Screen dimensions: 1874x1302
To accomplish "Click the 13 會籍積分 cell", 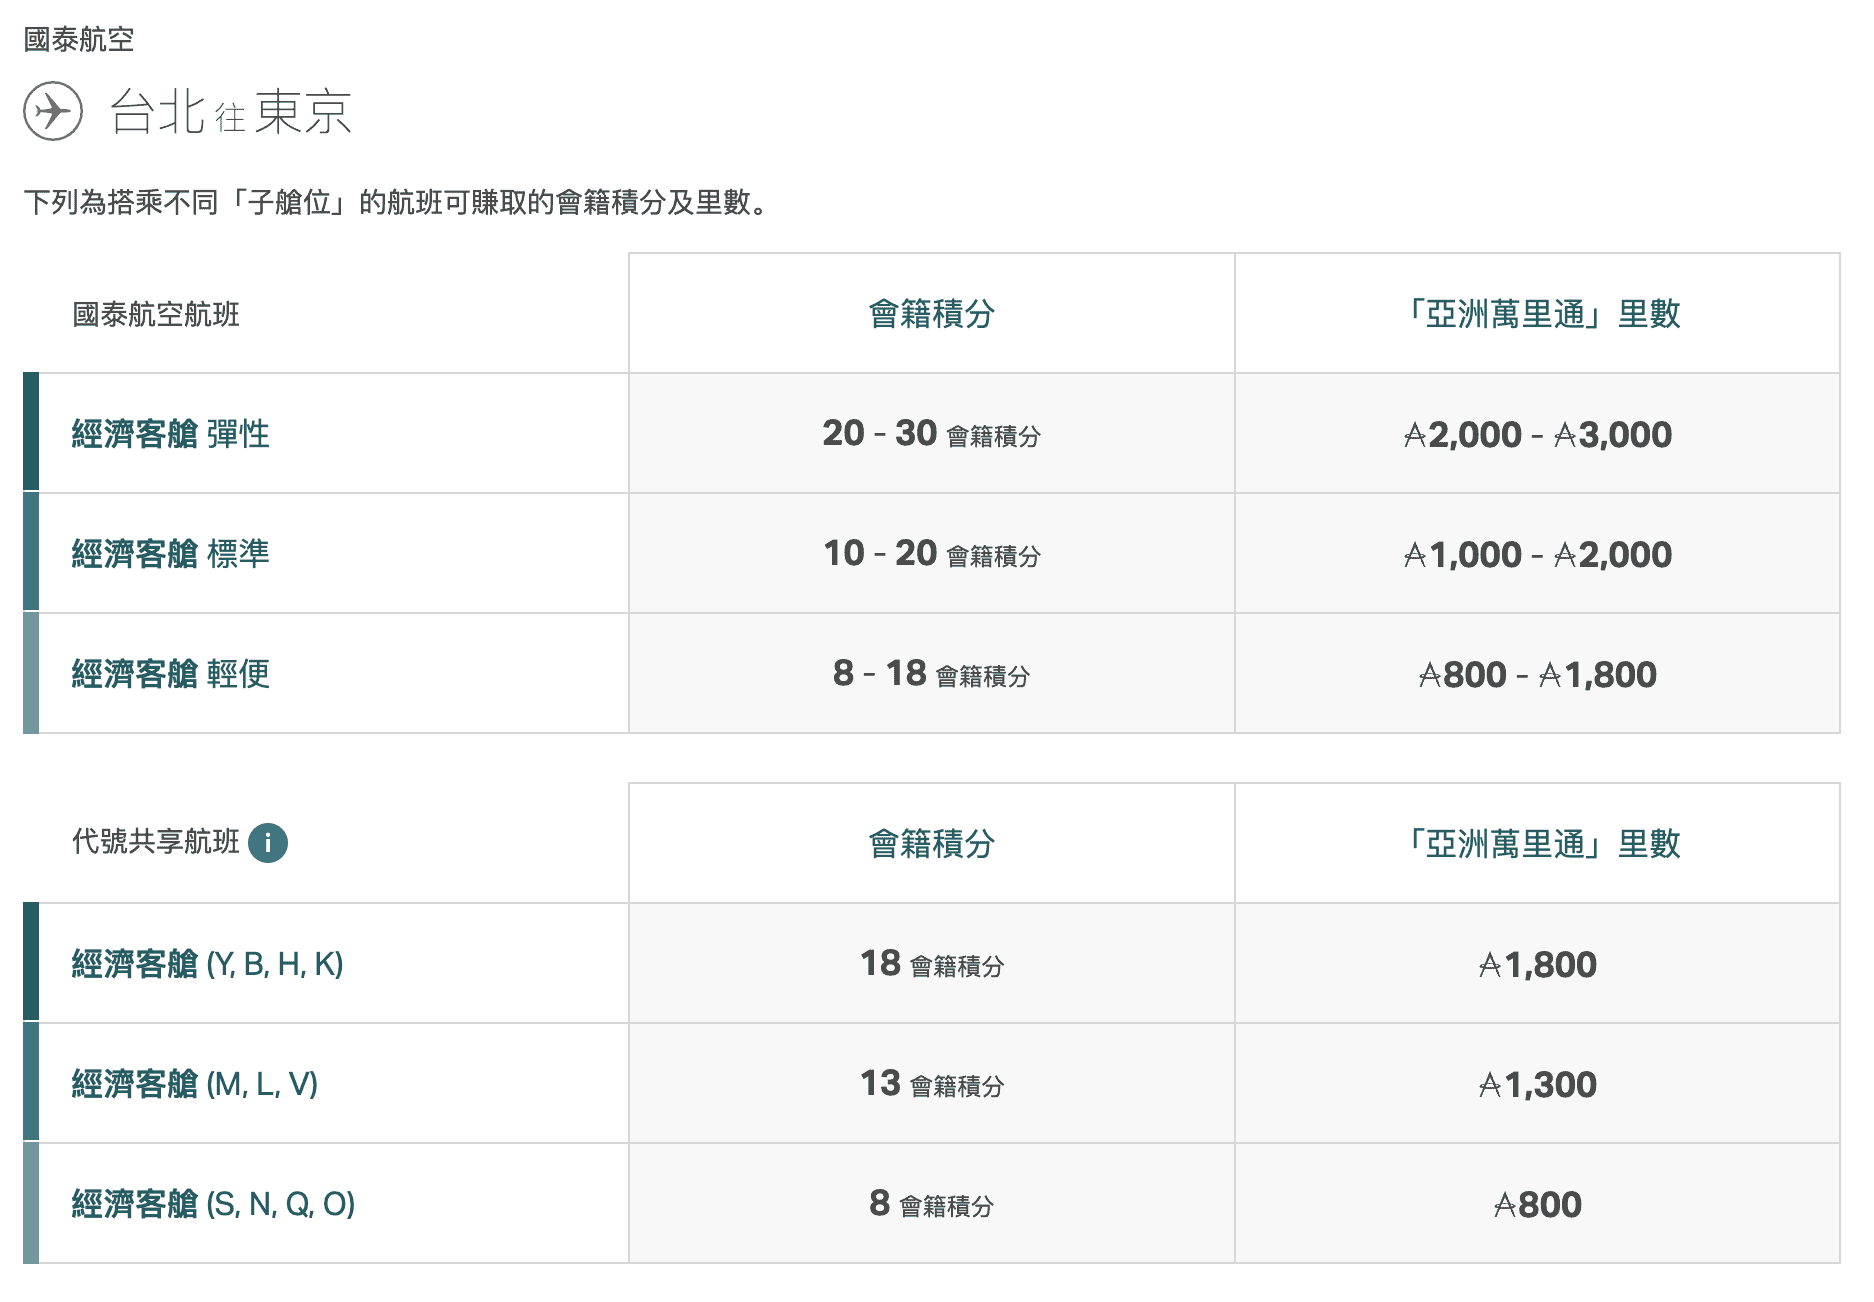I will pyautogui.click(x=932, y=1084).
